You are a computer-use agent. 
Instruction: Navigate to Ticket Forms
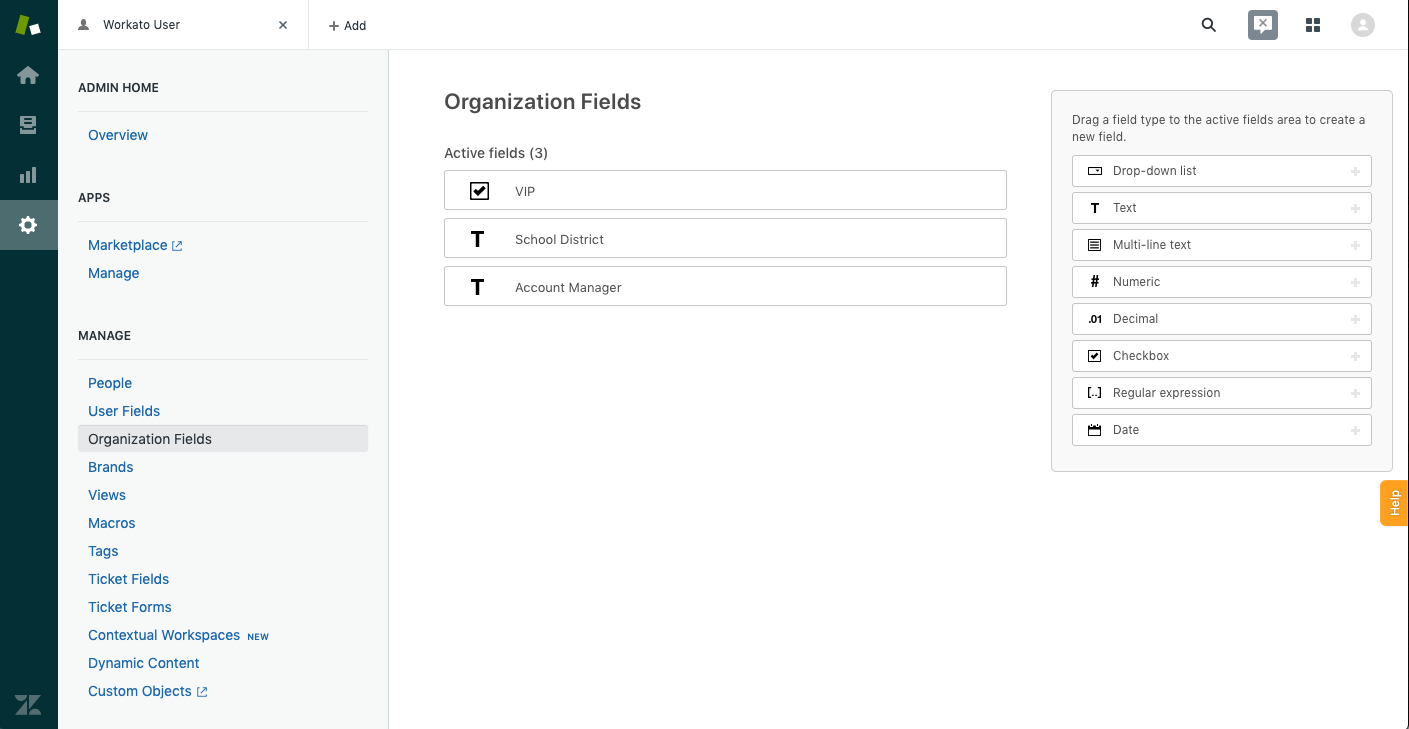(129, 607)
